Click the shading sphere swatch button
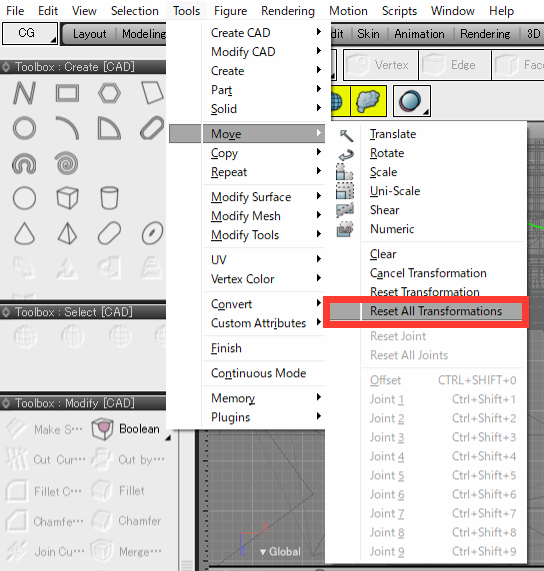 [411, 101]
